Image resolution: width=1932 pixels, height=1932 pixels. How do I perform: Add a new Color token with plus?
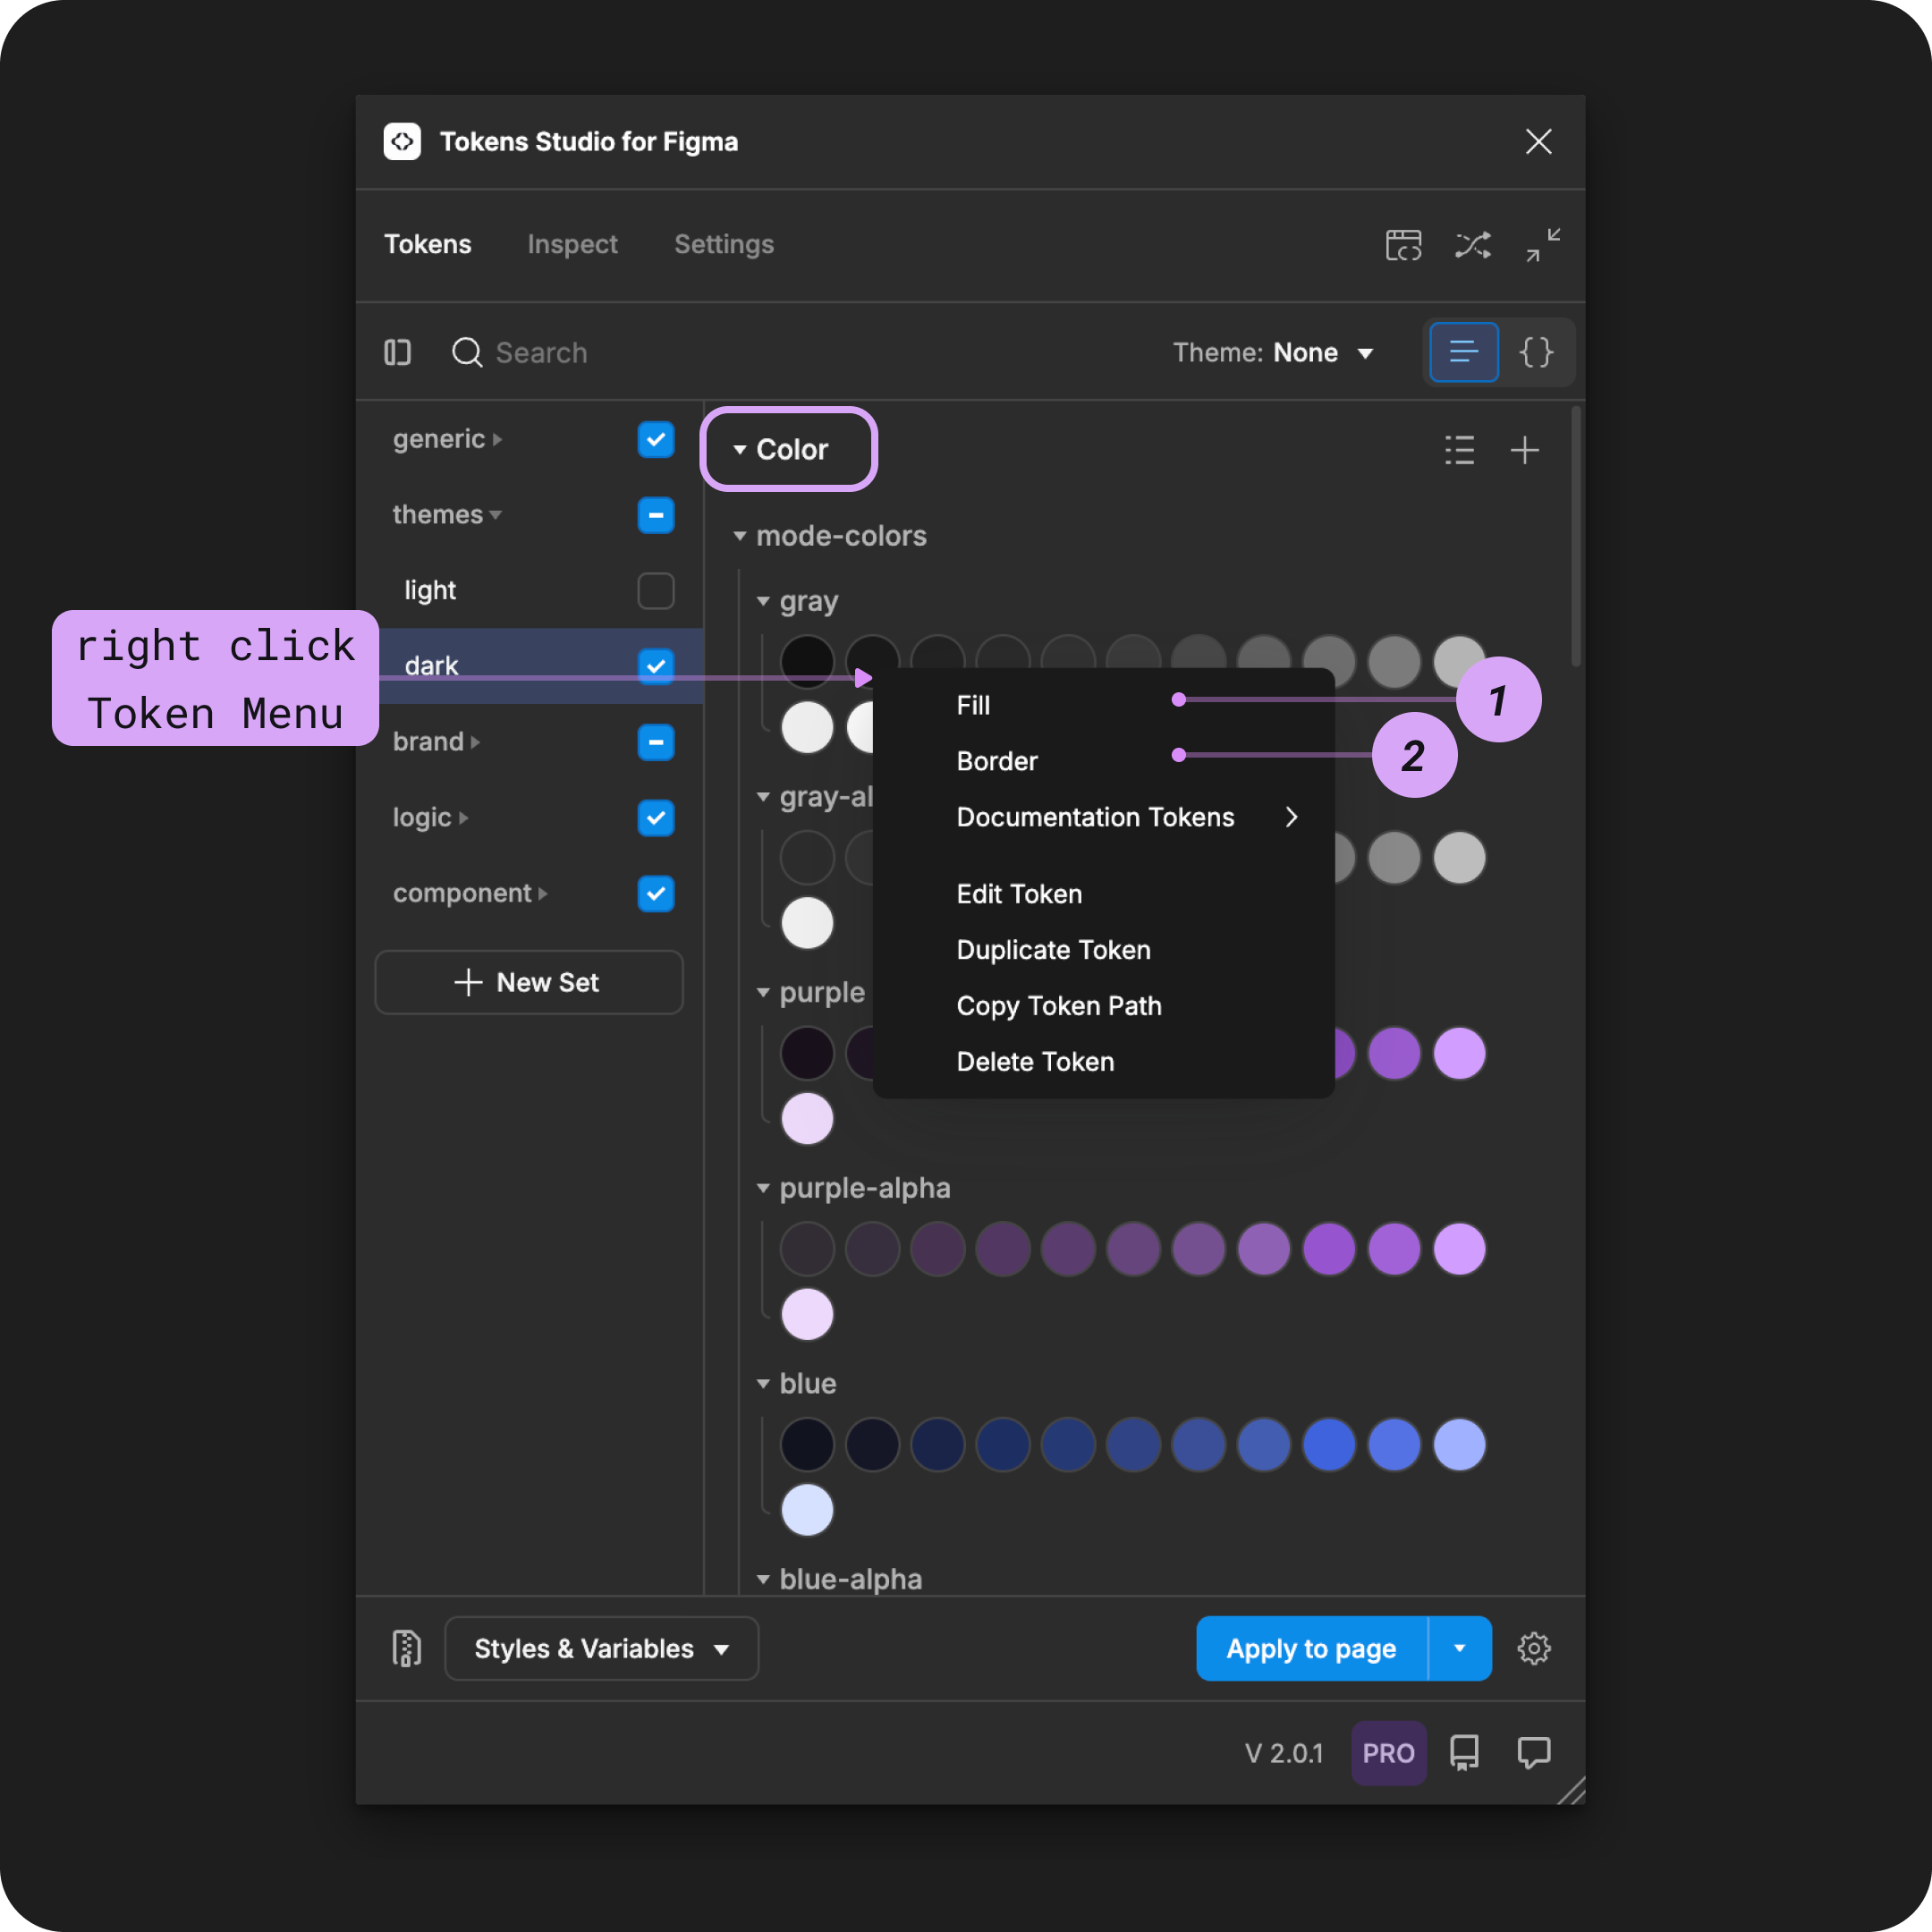1524,450
